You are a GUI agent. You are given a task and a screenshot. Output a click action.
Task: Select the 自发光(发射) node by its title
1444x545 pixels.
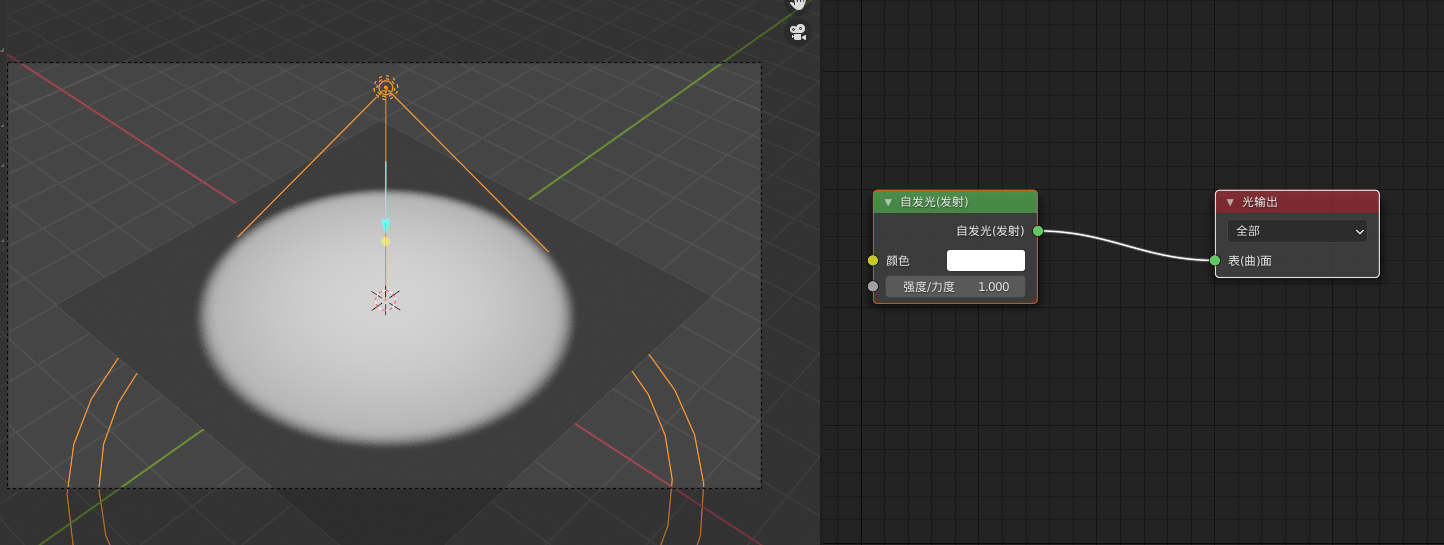click(934, 202)
